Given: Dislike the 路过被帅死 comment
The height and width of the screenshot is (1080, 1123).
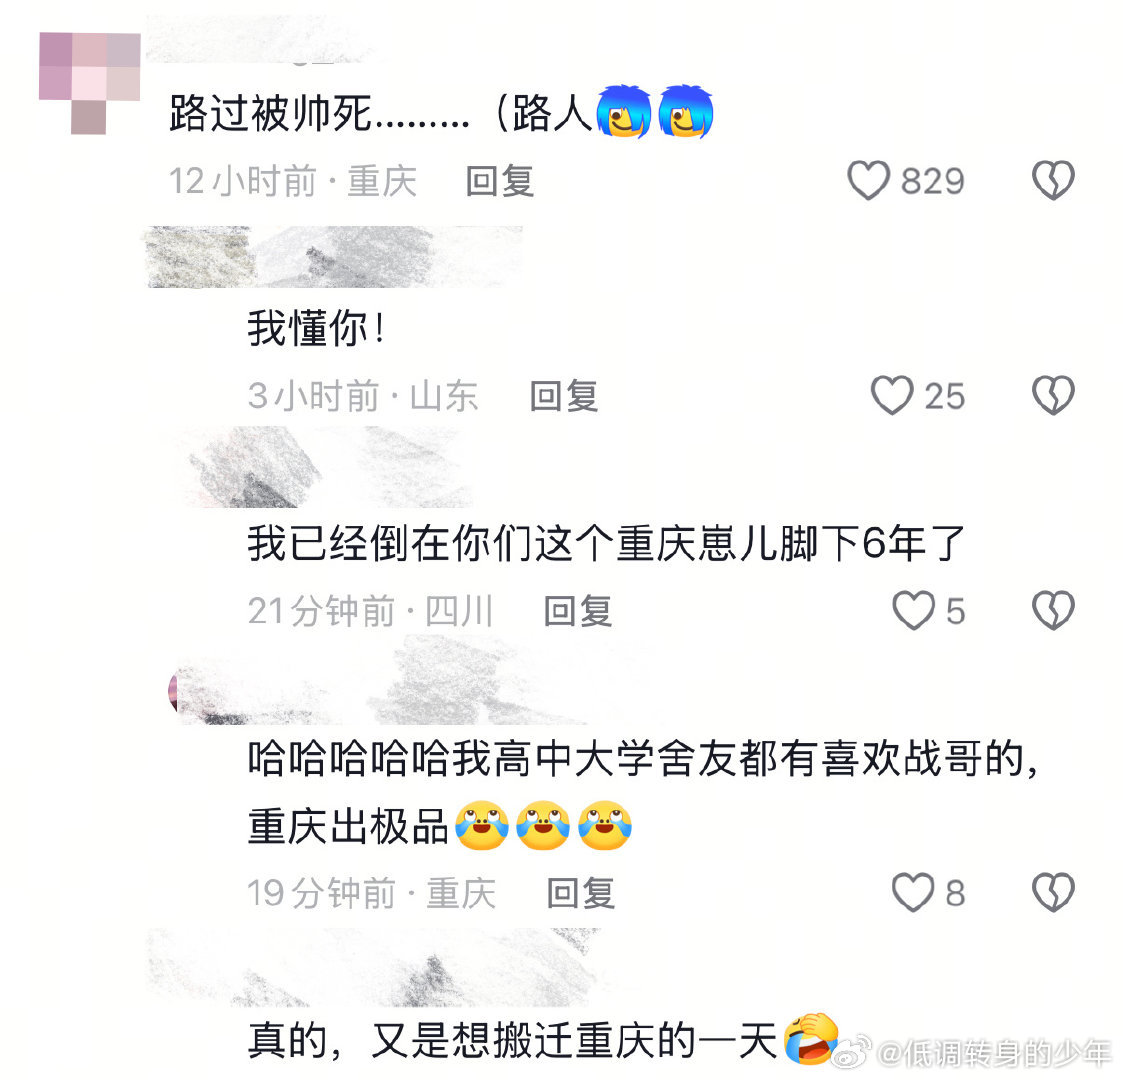Looking at the screenshot, I should [1053, 180].
